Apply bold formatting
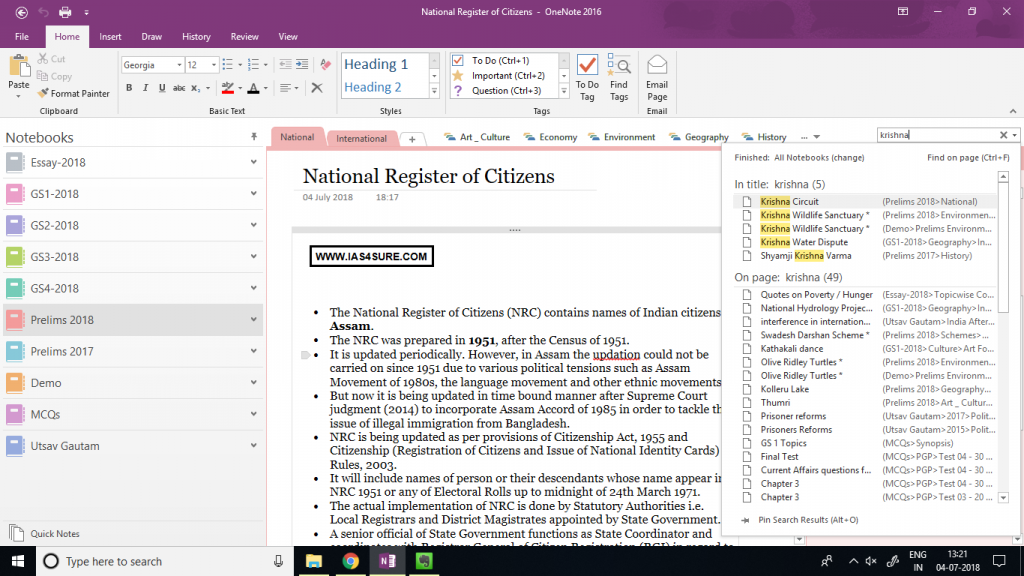1024x576 pixels. coord(129,88)
